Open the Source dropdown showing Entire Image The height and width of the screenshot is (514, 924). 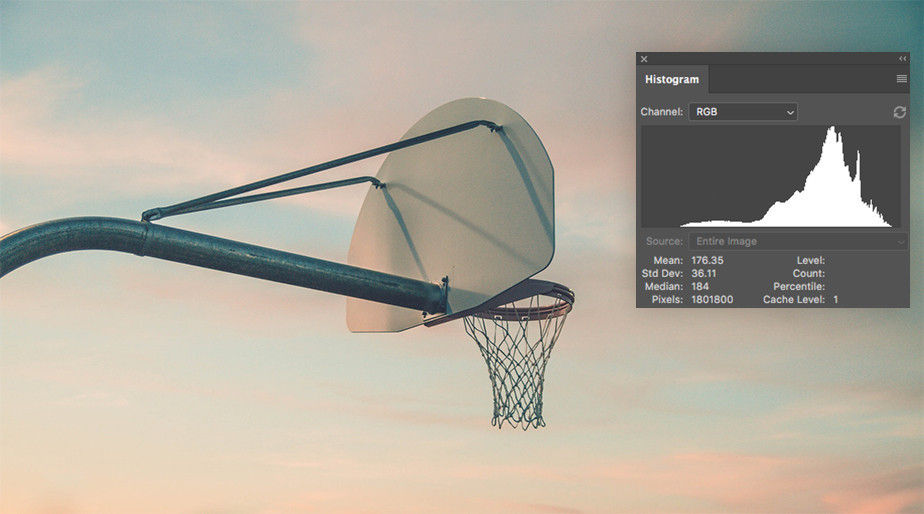pos(798,241)
